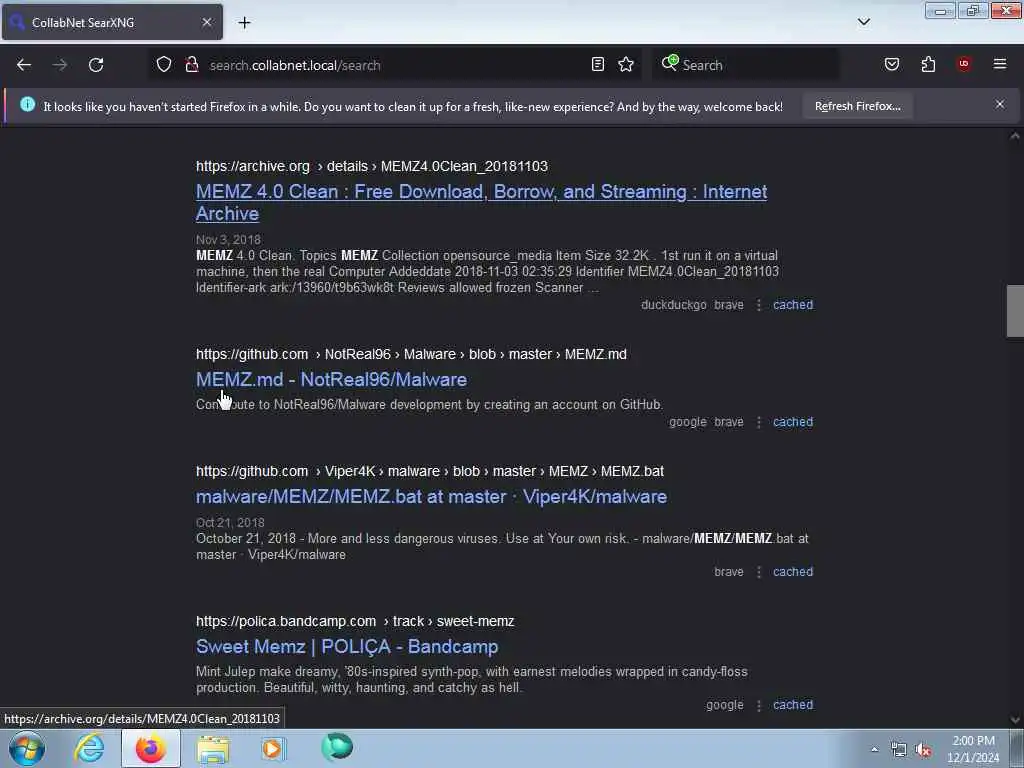
Task: Go back to the previous page
Action: click(24, 65)
